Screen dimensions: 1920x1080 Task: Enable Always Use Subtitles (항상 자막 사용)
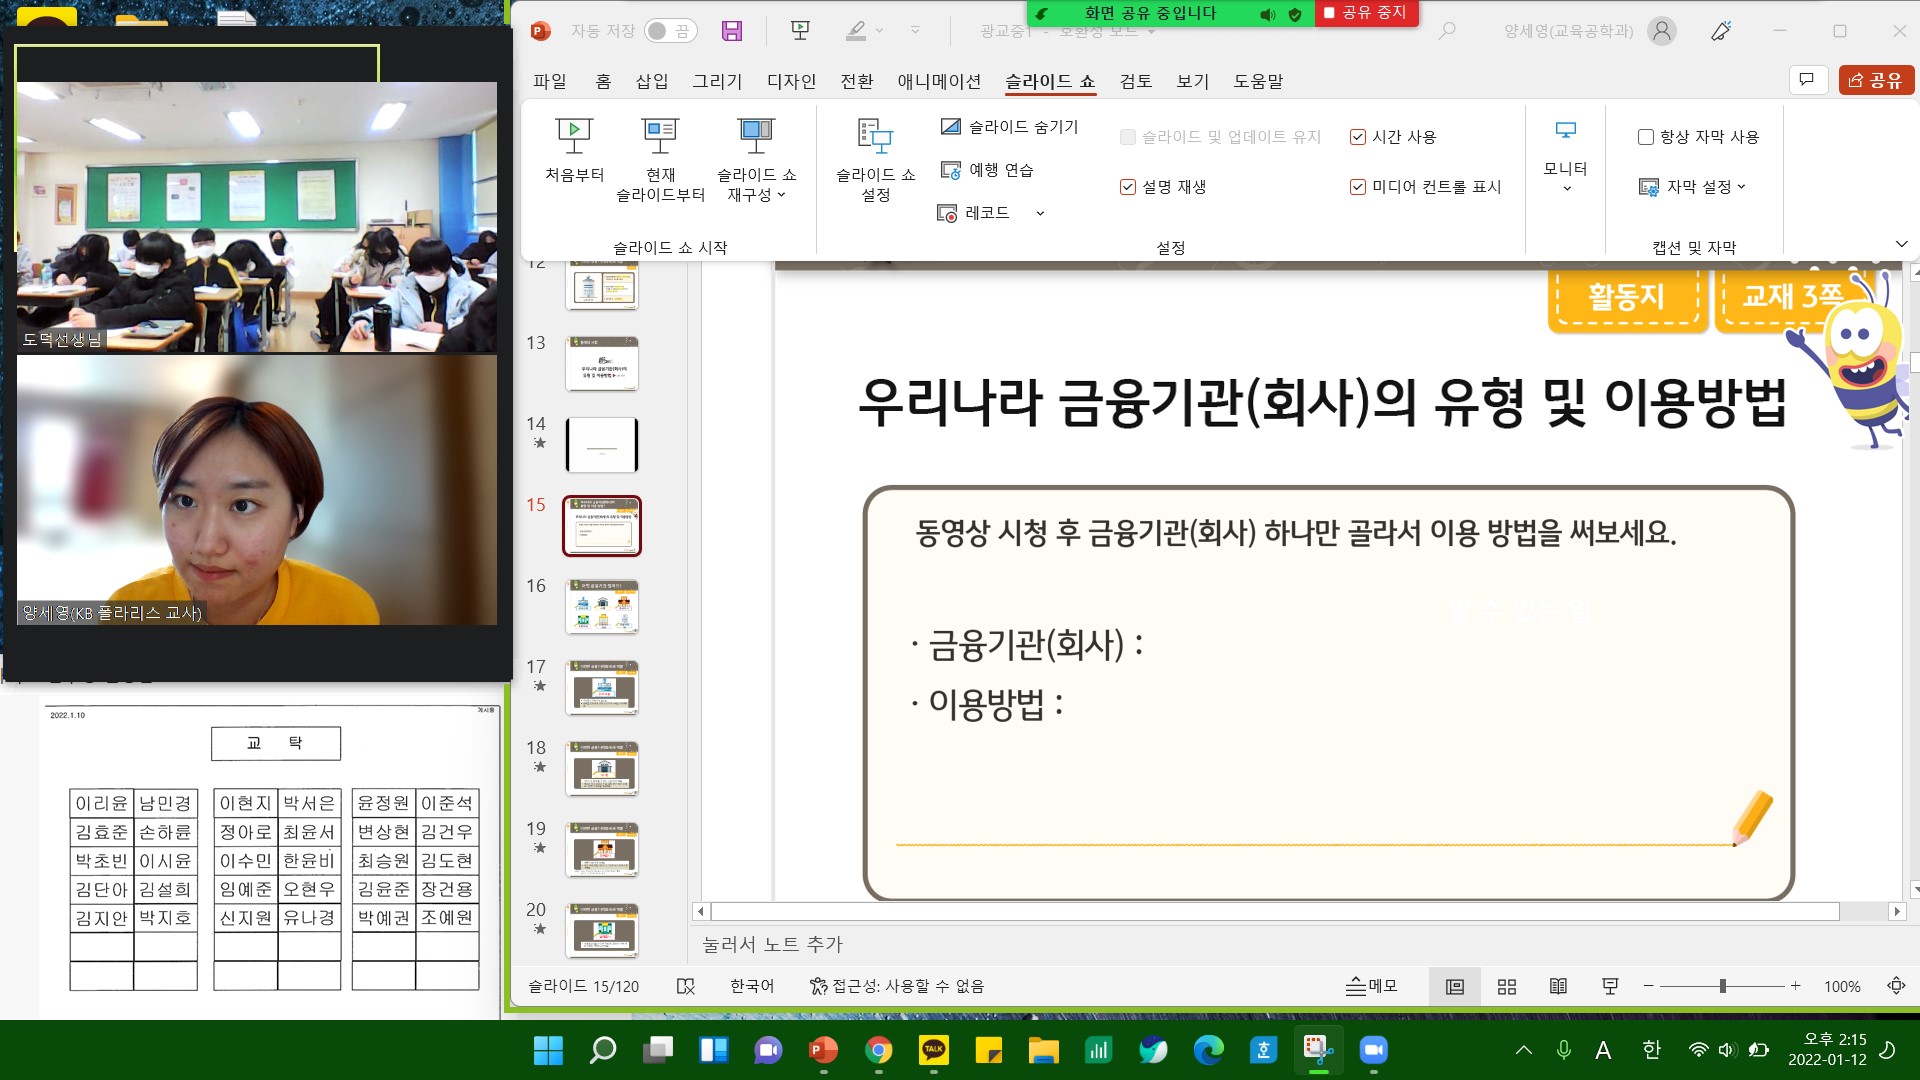pos(1646,137)
